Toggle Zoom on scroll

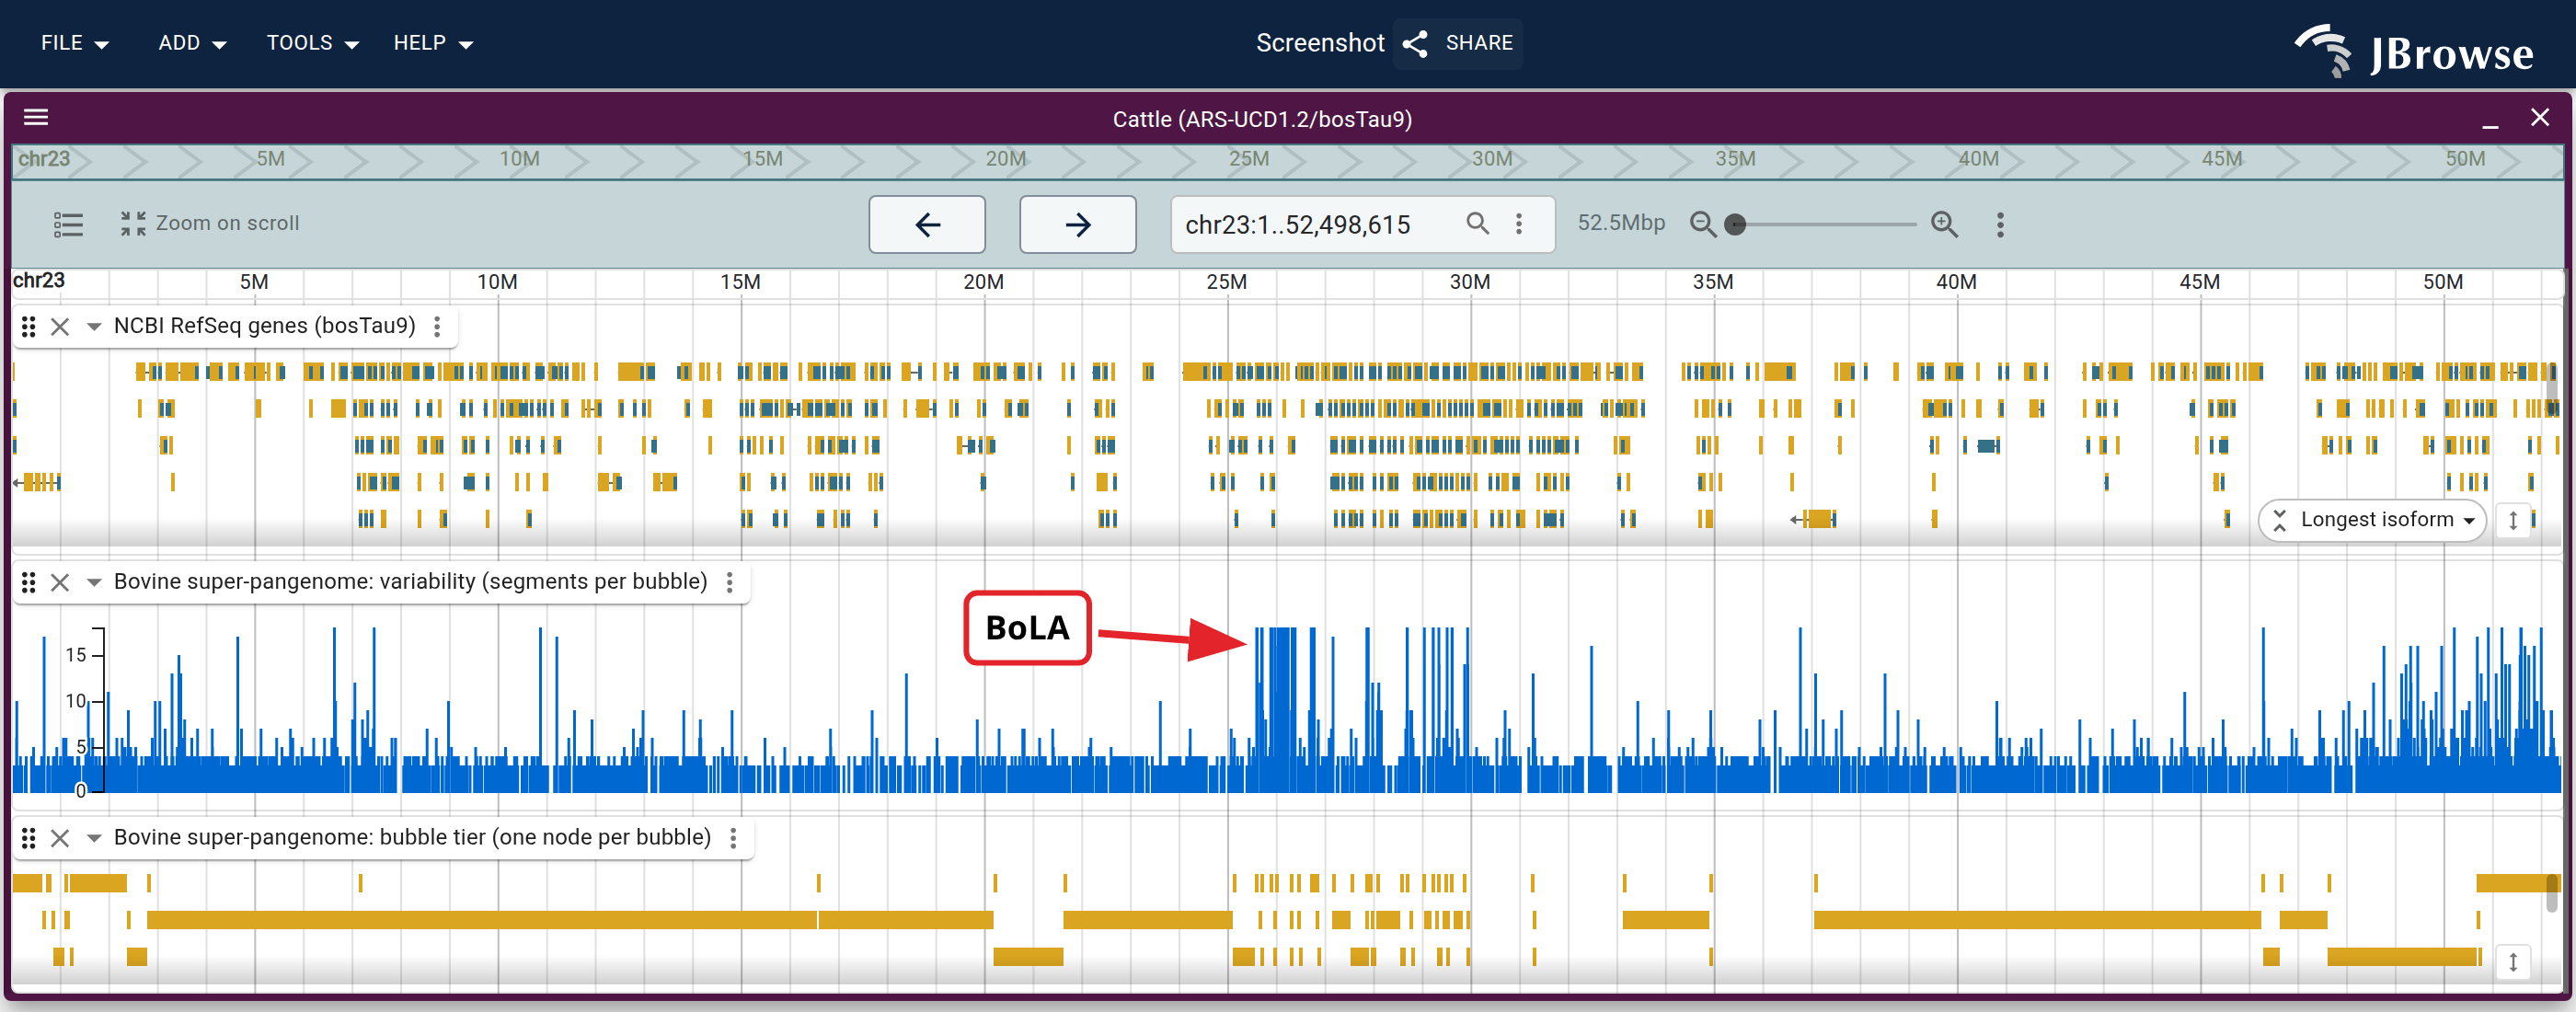pos(209,223)
